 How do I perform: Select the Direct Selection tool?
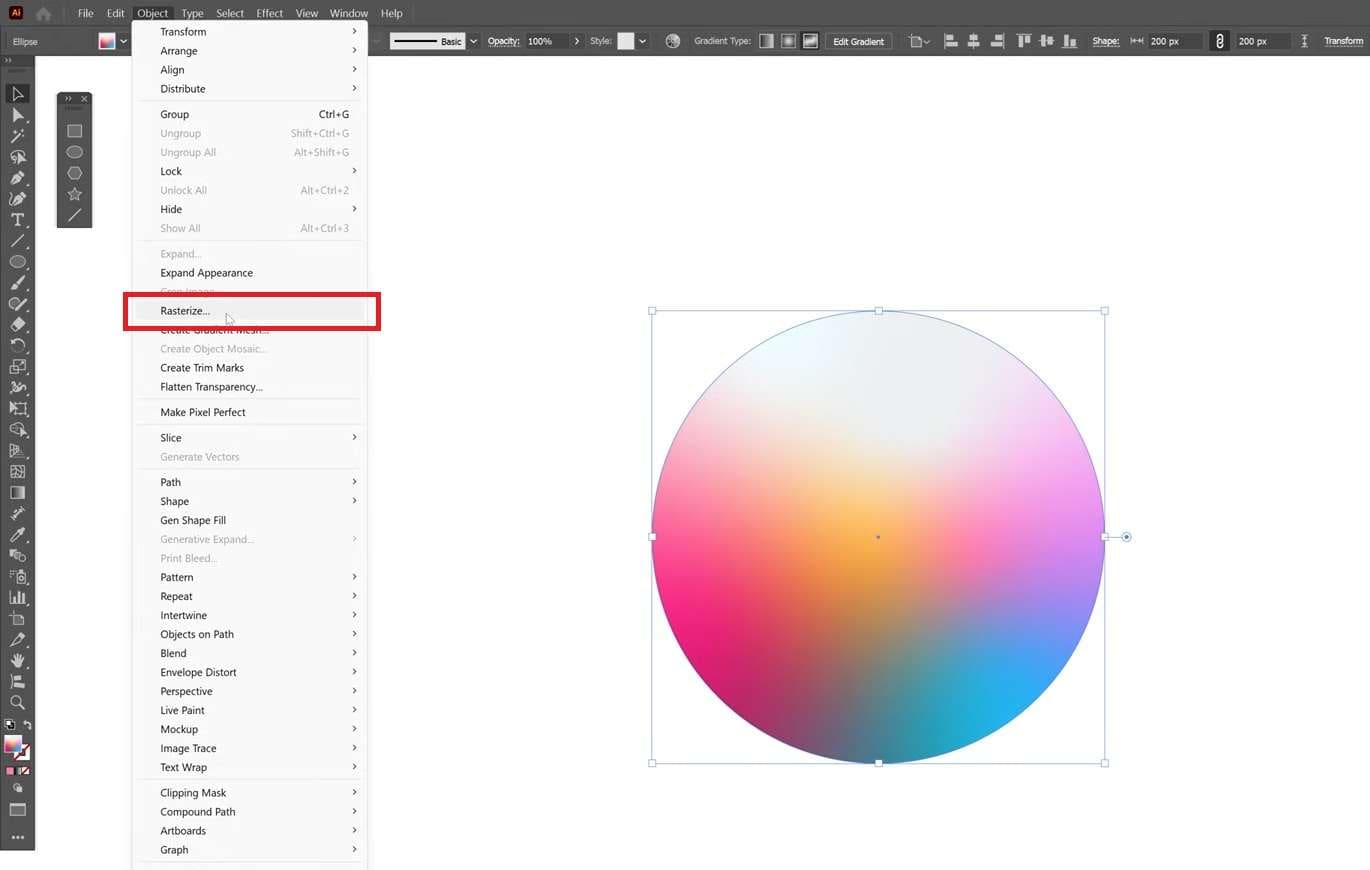(17, 115)
